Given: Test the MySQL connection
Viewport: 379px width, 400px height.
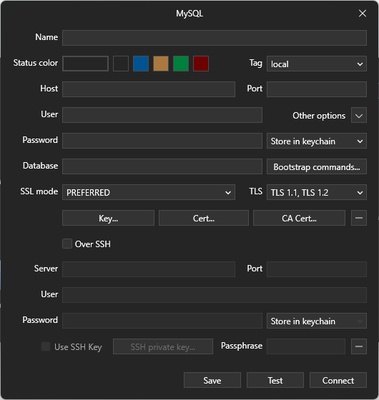Looking at the screenshot, I should coord(275,380).
